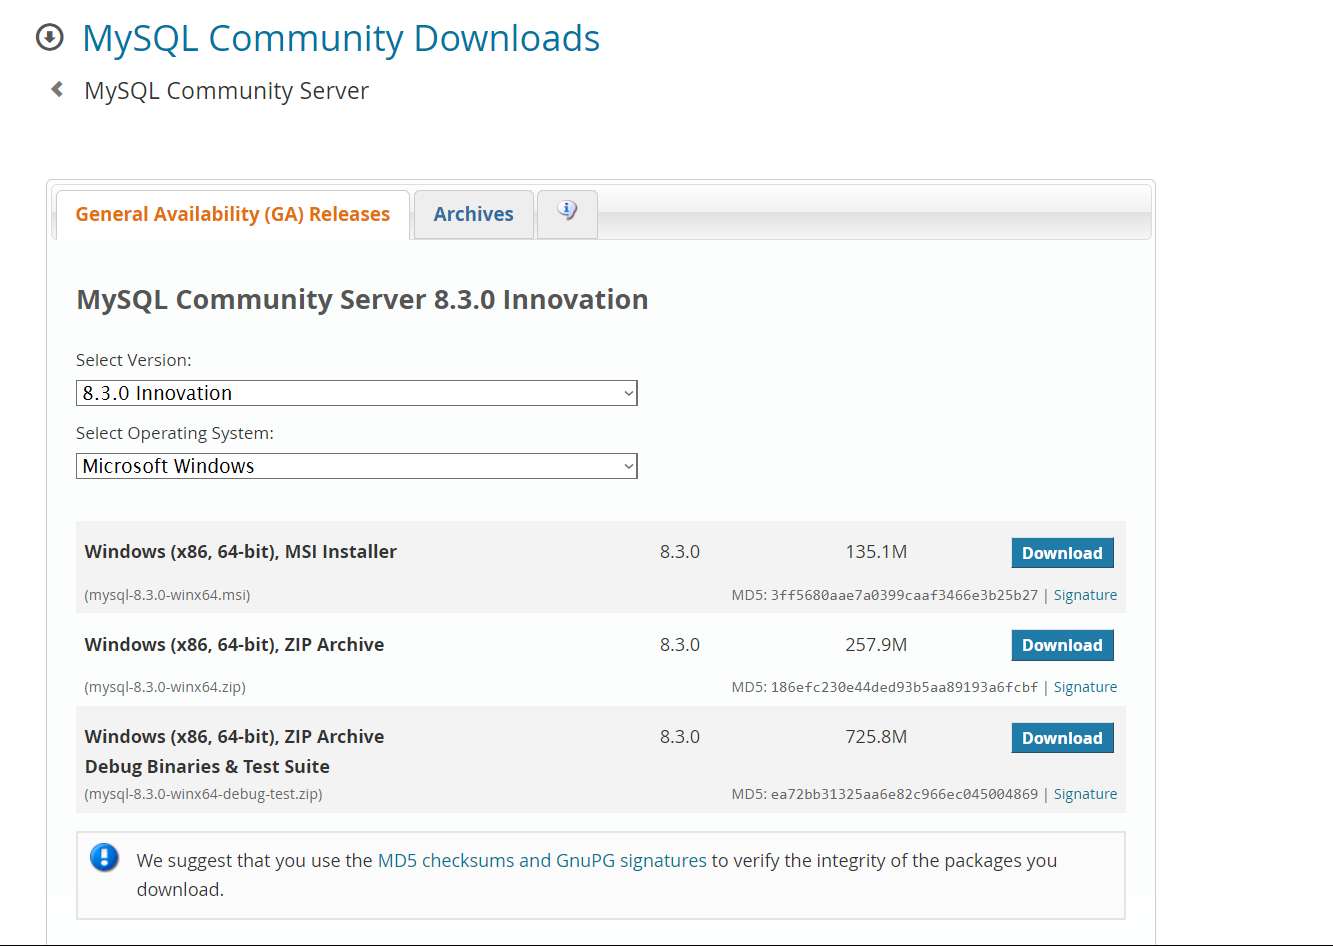Click the 135.1M file size value
The height and width of the screenshot is (946, 1333).
tap(876, 551)
